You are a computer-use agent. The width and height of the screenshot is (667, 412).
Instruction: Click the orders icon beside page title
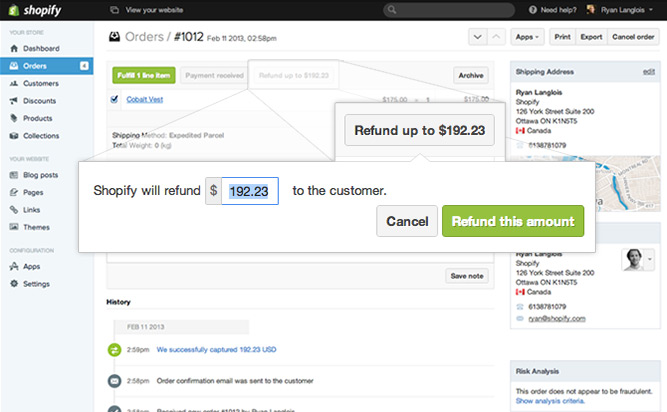tap(114, 37)
